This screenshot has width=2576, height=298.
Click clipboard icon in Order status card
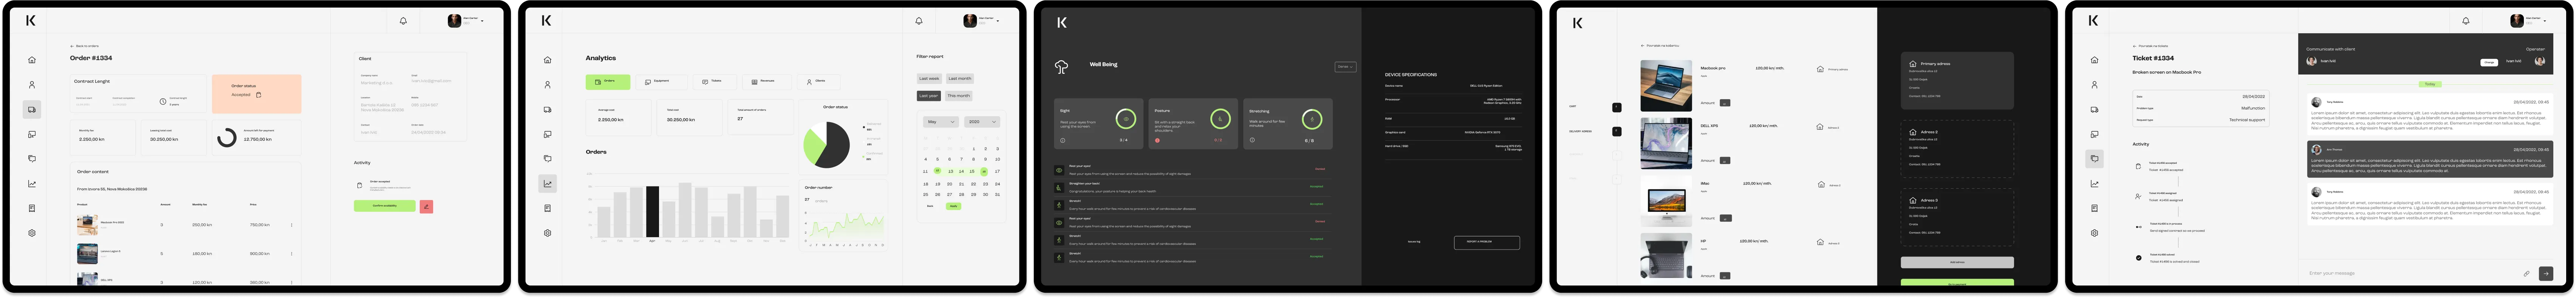coord(259,95)
